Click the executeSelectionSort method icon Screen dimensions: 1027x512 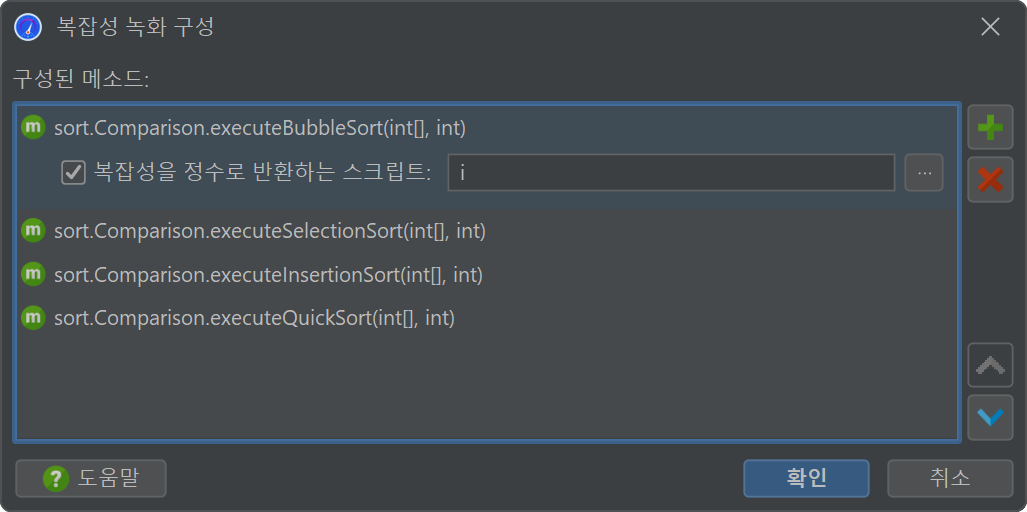click(x=33, y=230)
